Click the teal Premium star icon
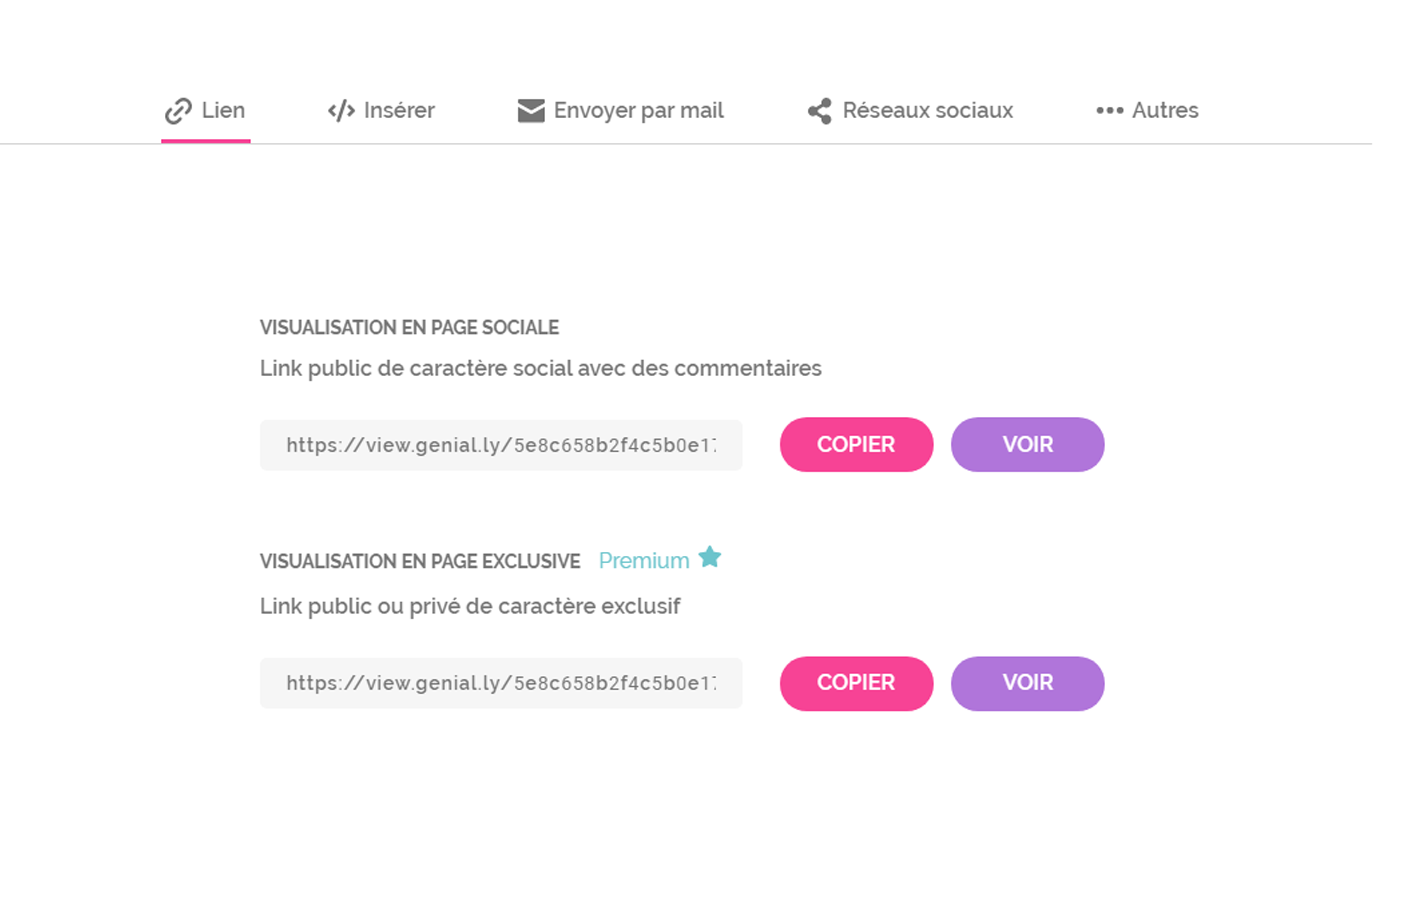 click(710, 559)
